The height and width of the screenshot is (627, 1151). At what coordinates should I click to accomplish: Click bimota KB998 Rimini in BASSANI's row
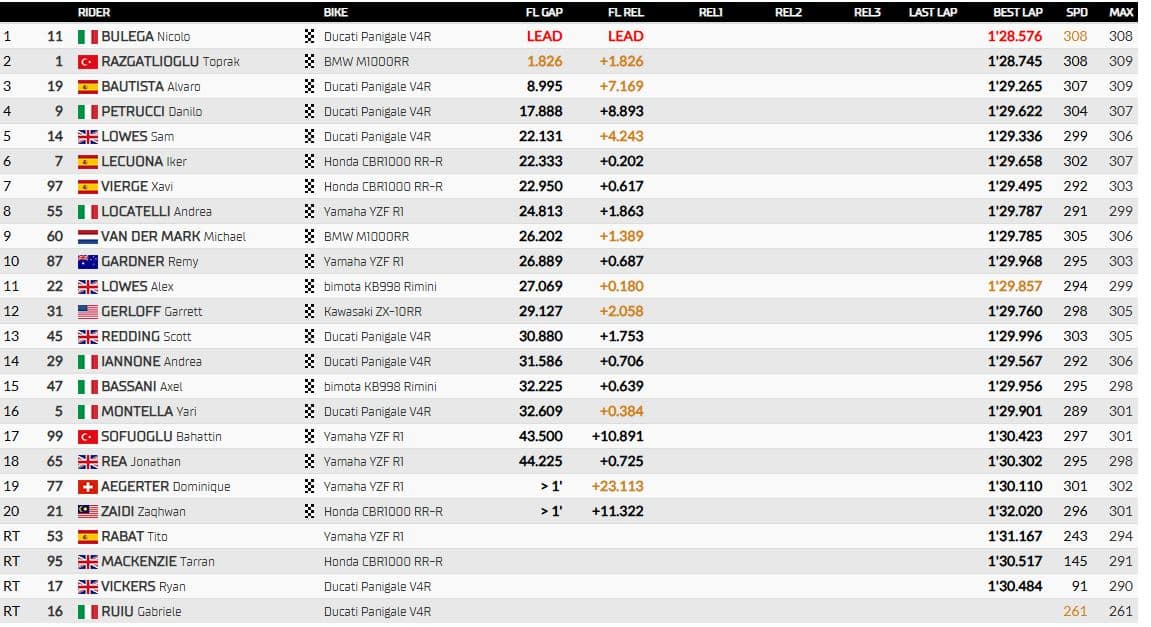[x=380, y=386]
